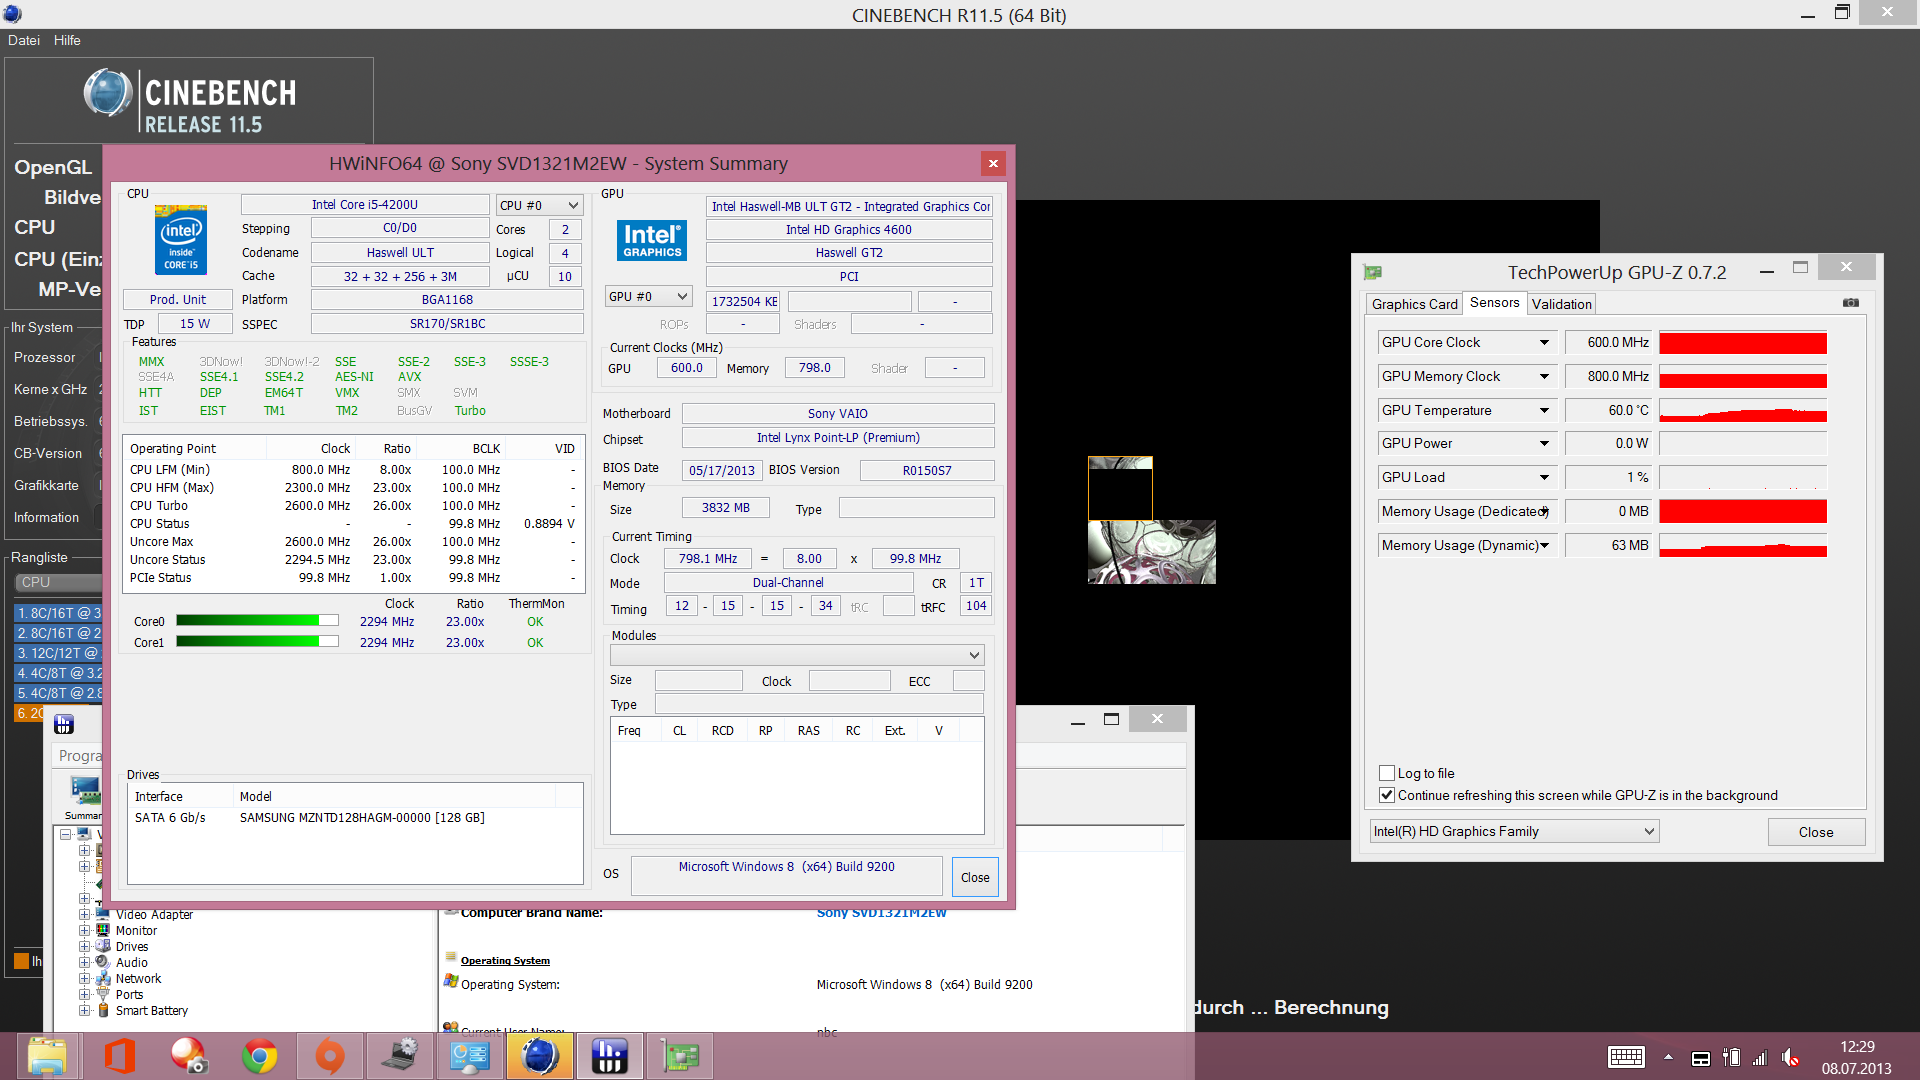Click the Memory Usage (Dynamic) graph
Viewport: 1920px width, 1080px height.
tap(1743, 546)
